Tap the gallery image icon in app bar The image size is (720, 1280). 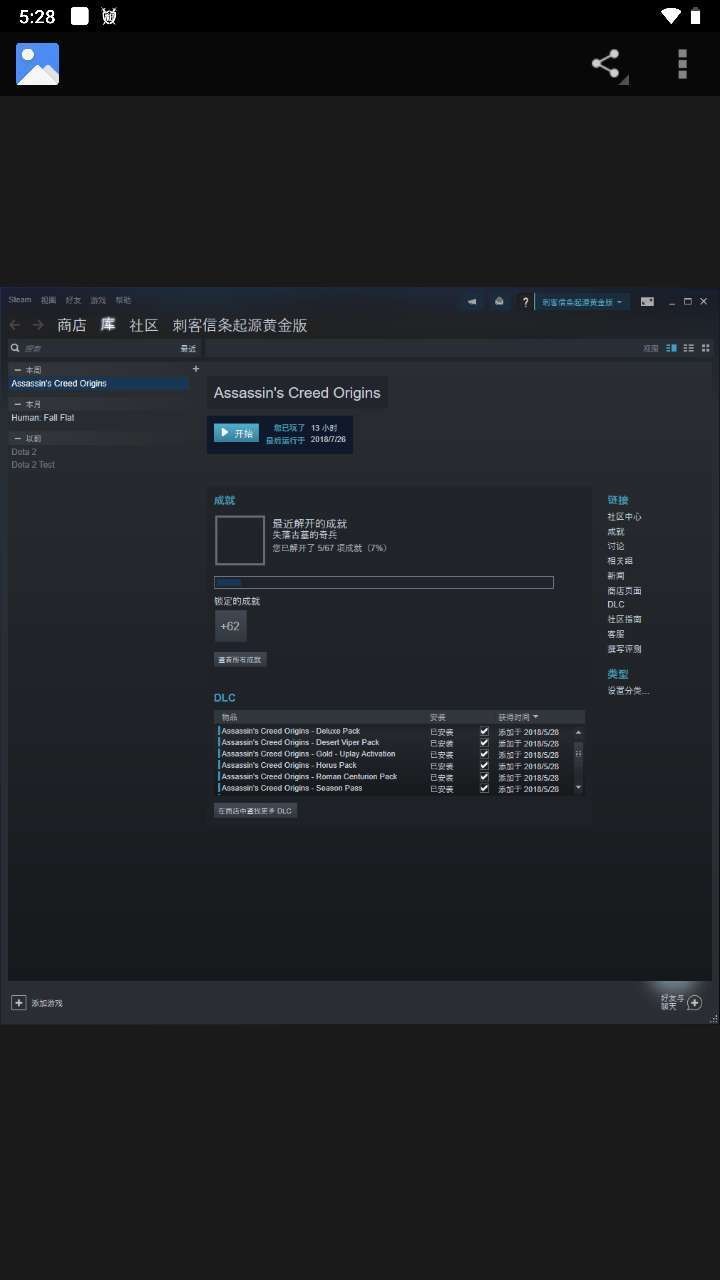click(x=37, y=64)
